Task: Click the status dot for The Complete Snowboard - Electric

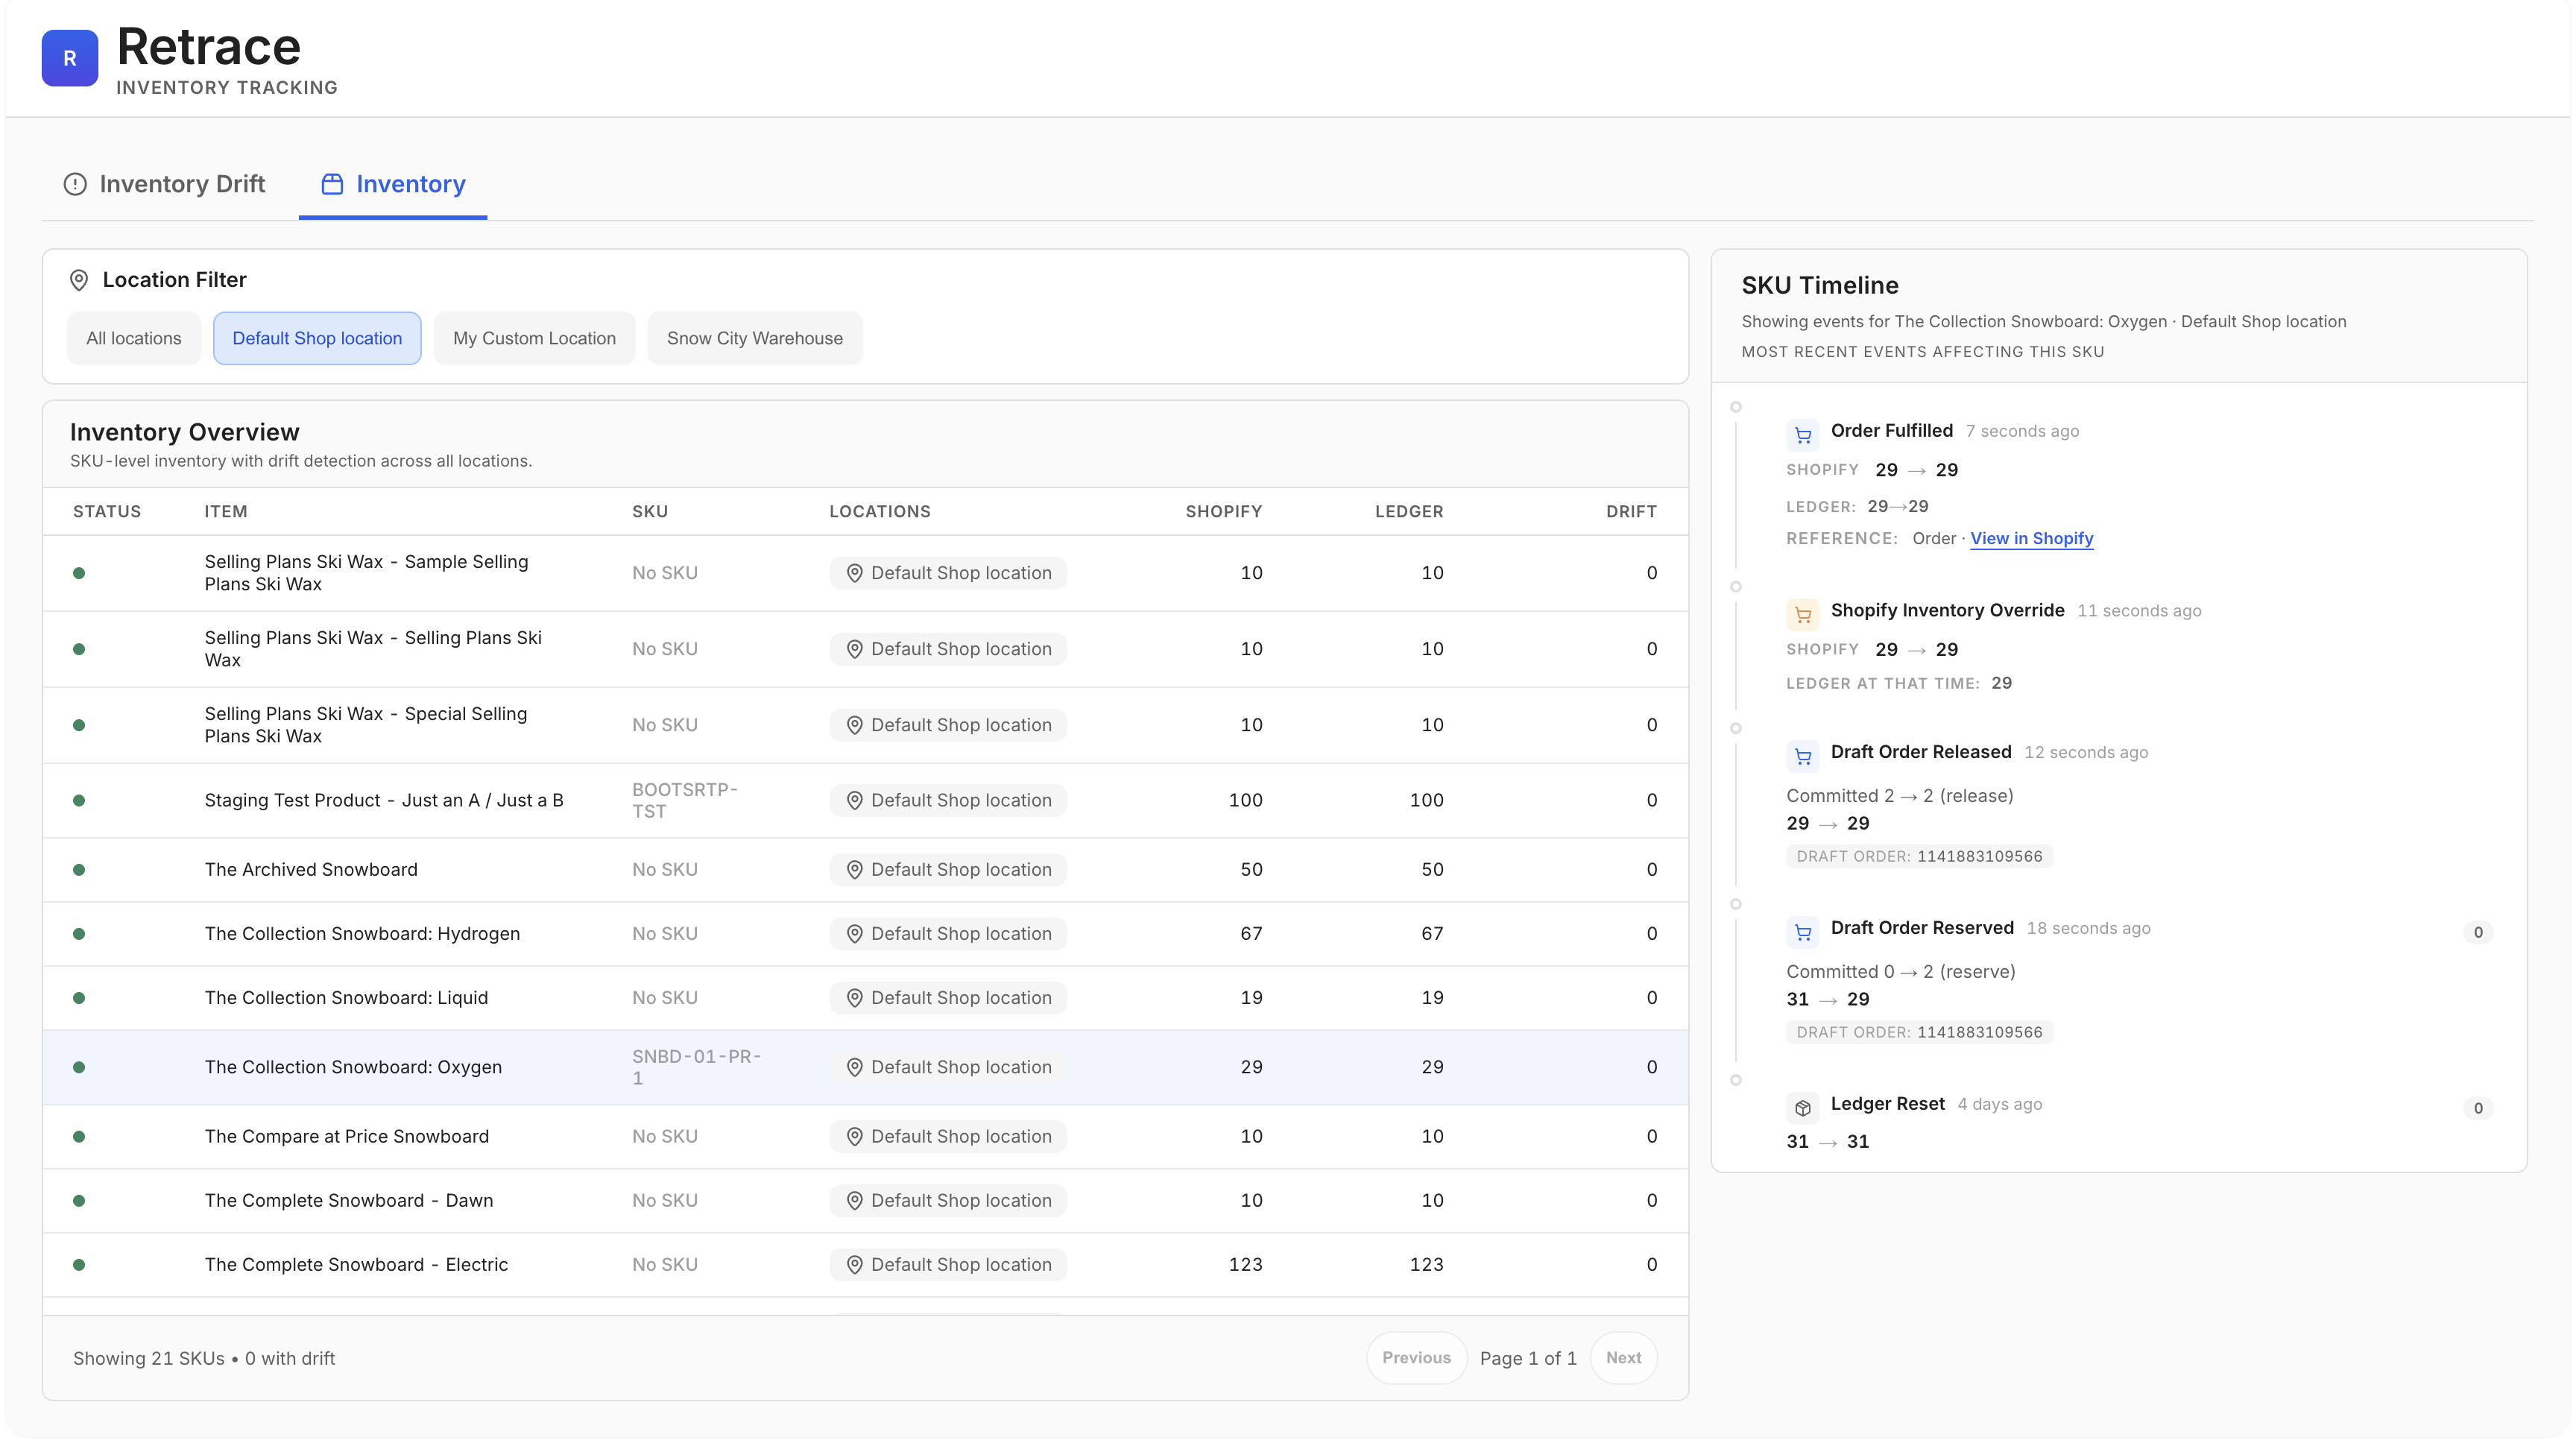Action: [79, 1265]
